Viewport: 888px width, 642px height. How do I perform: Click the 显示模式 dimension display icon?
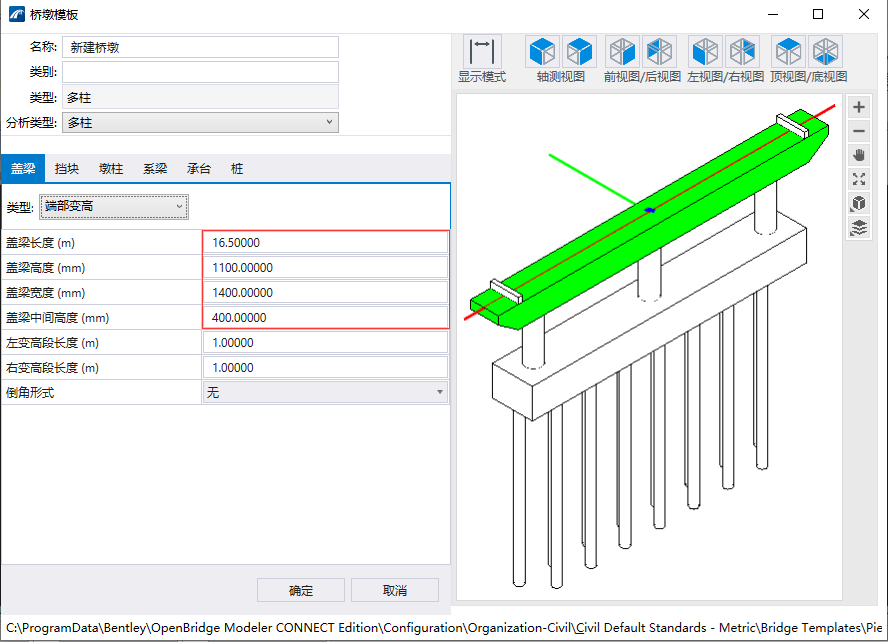(x=482, y=51)
